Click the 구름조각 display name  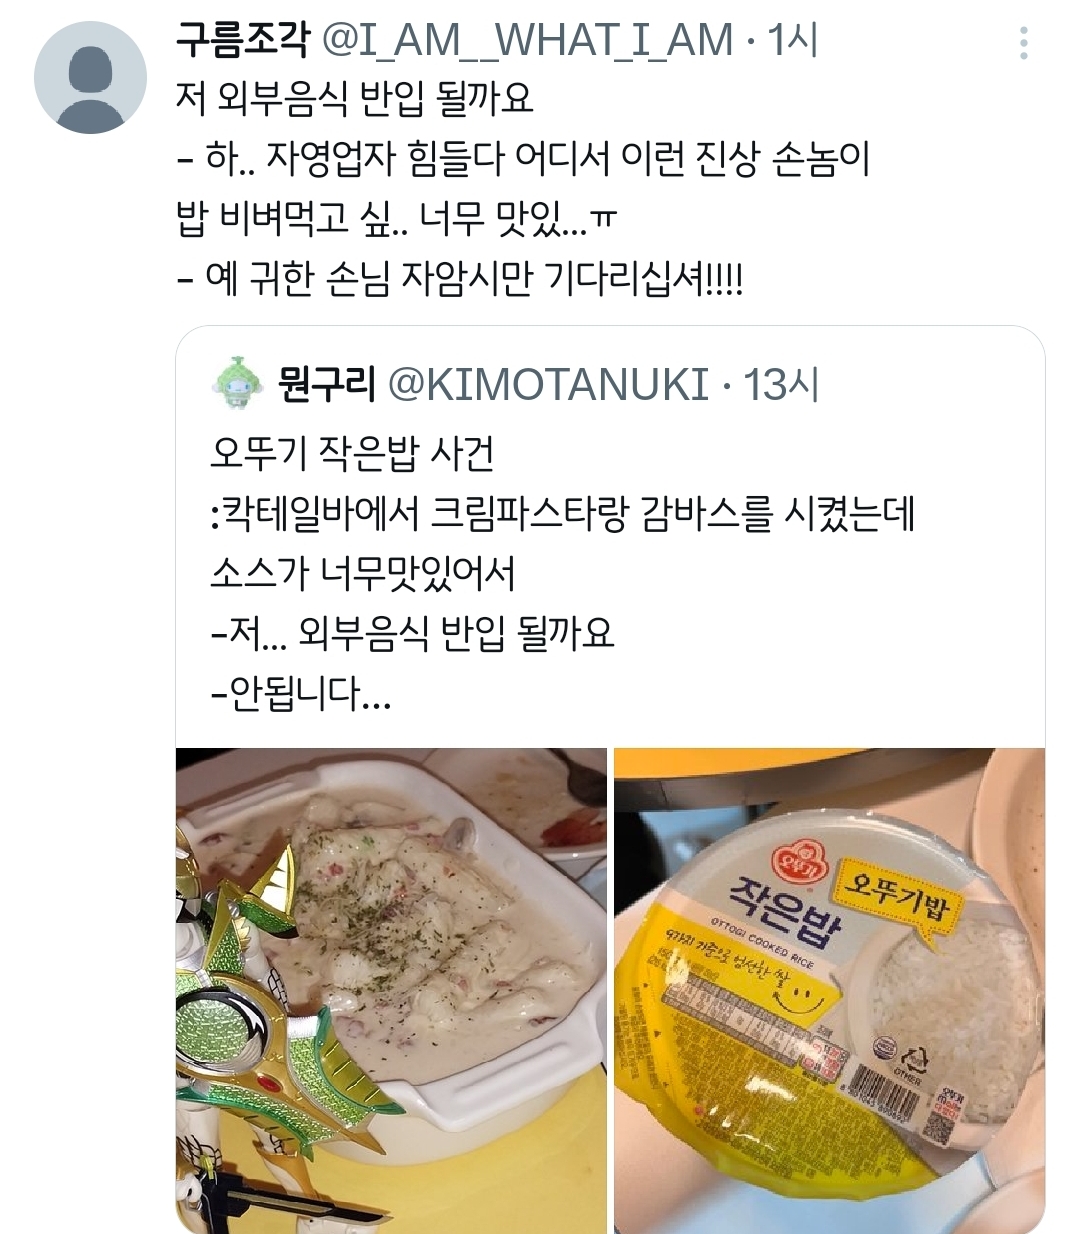[x=246, y=41]
